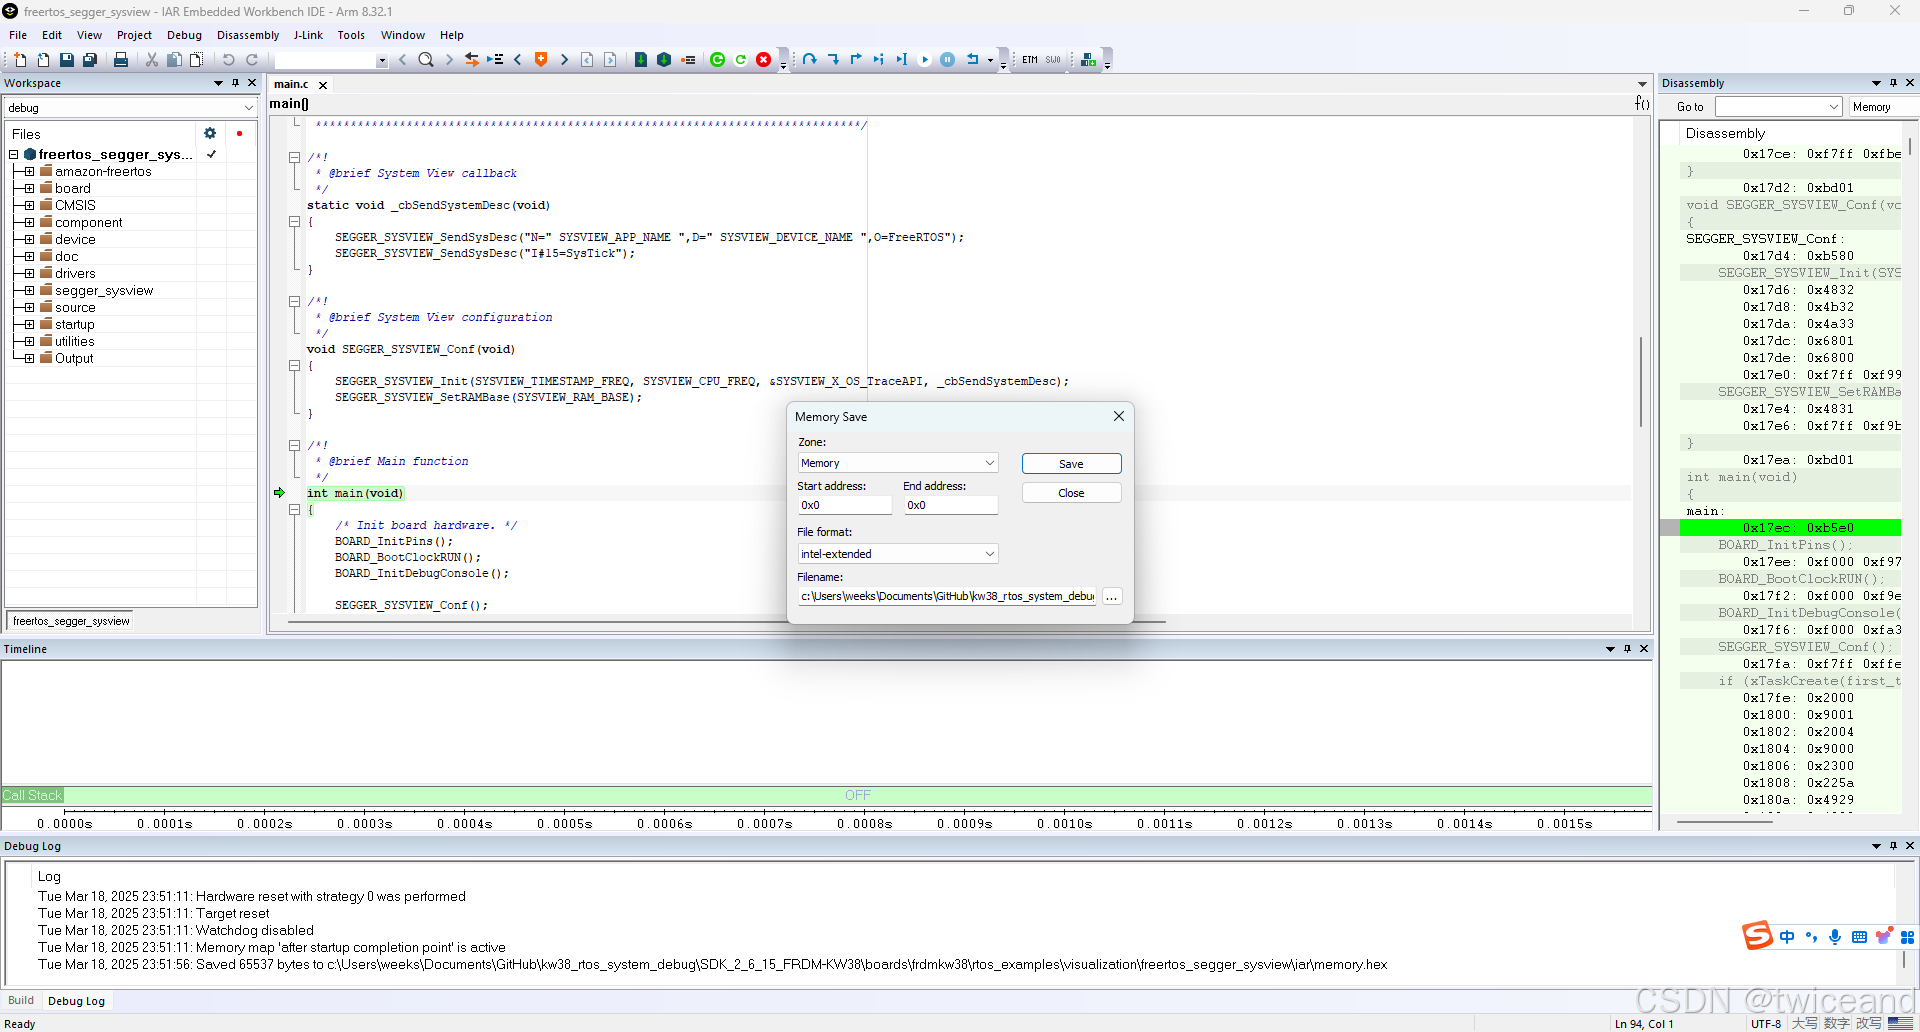
Task: Select the main.c editor tab
Action: coord(291,84)
